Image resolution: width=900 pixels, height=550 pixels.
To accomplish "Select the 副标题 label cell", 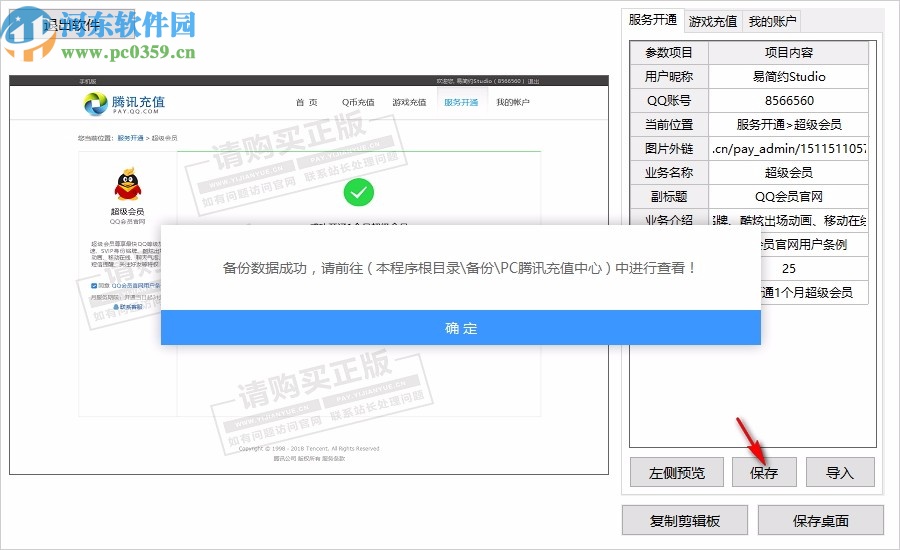I will (669, 197).
